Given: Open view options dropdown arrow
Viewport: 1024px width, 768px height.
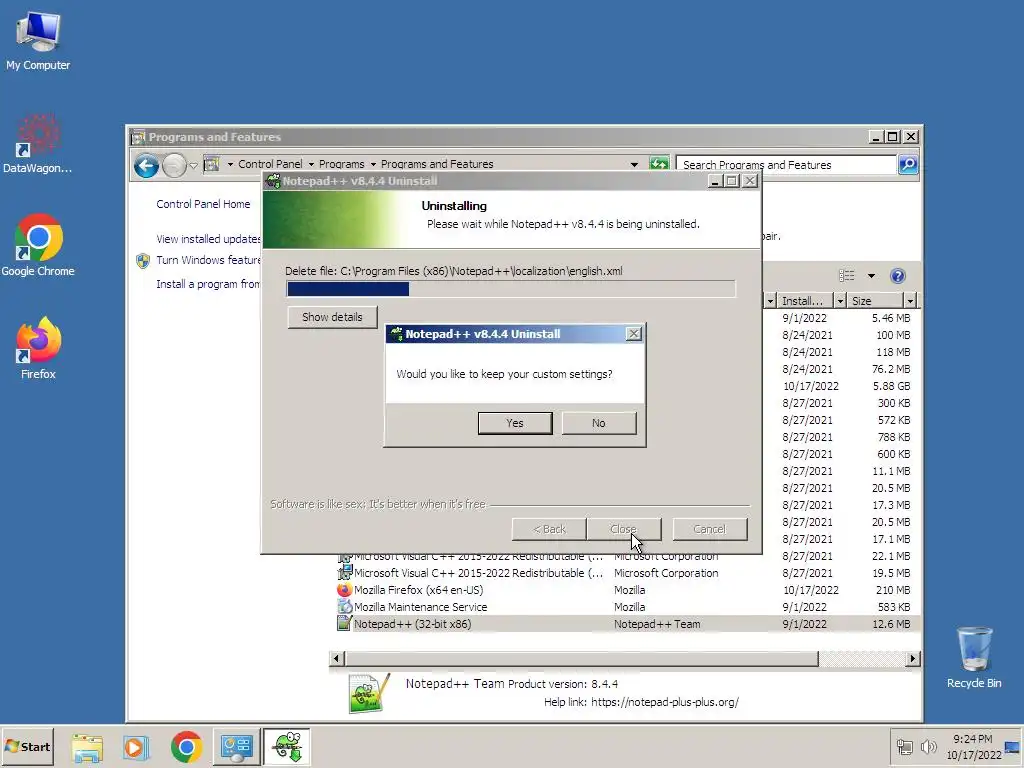Looking at the screenshot, I should tap(871, 276).
